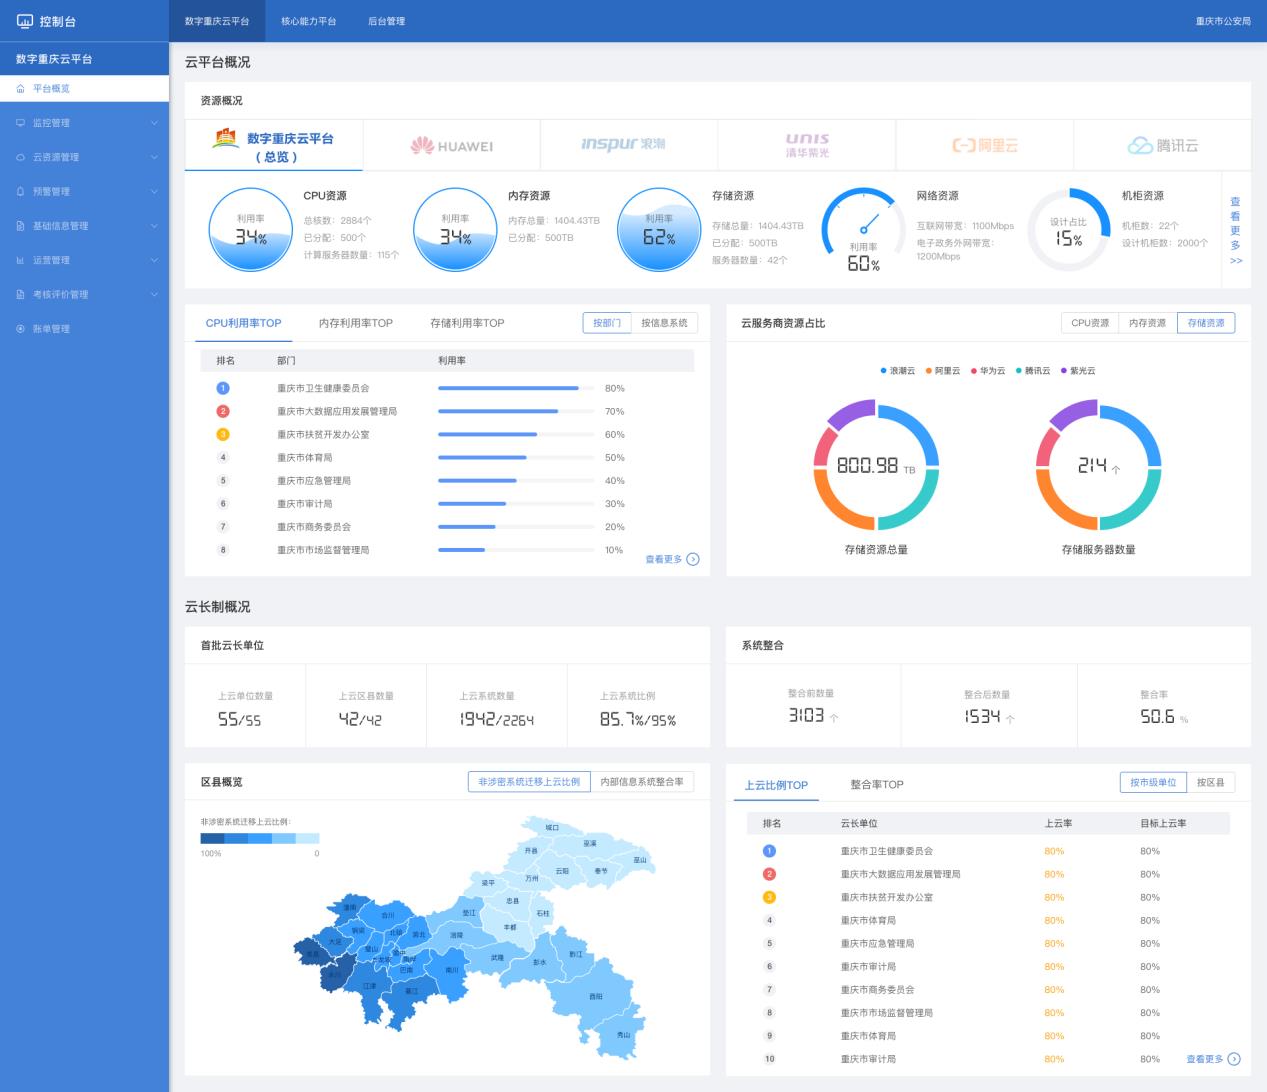The height and width of the screenshot is (1092, 1267).
Task: Click the 监控管理 monitor icon in sidebar
Action: (x=20, y=123)
